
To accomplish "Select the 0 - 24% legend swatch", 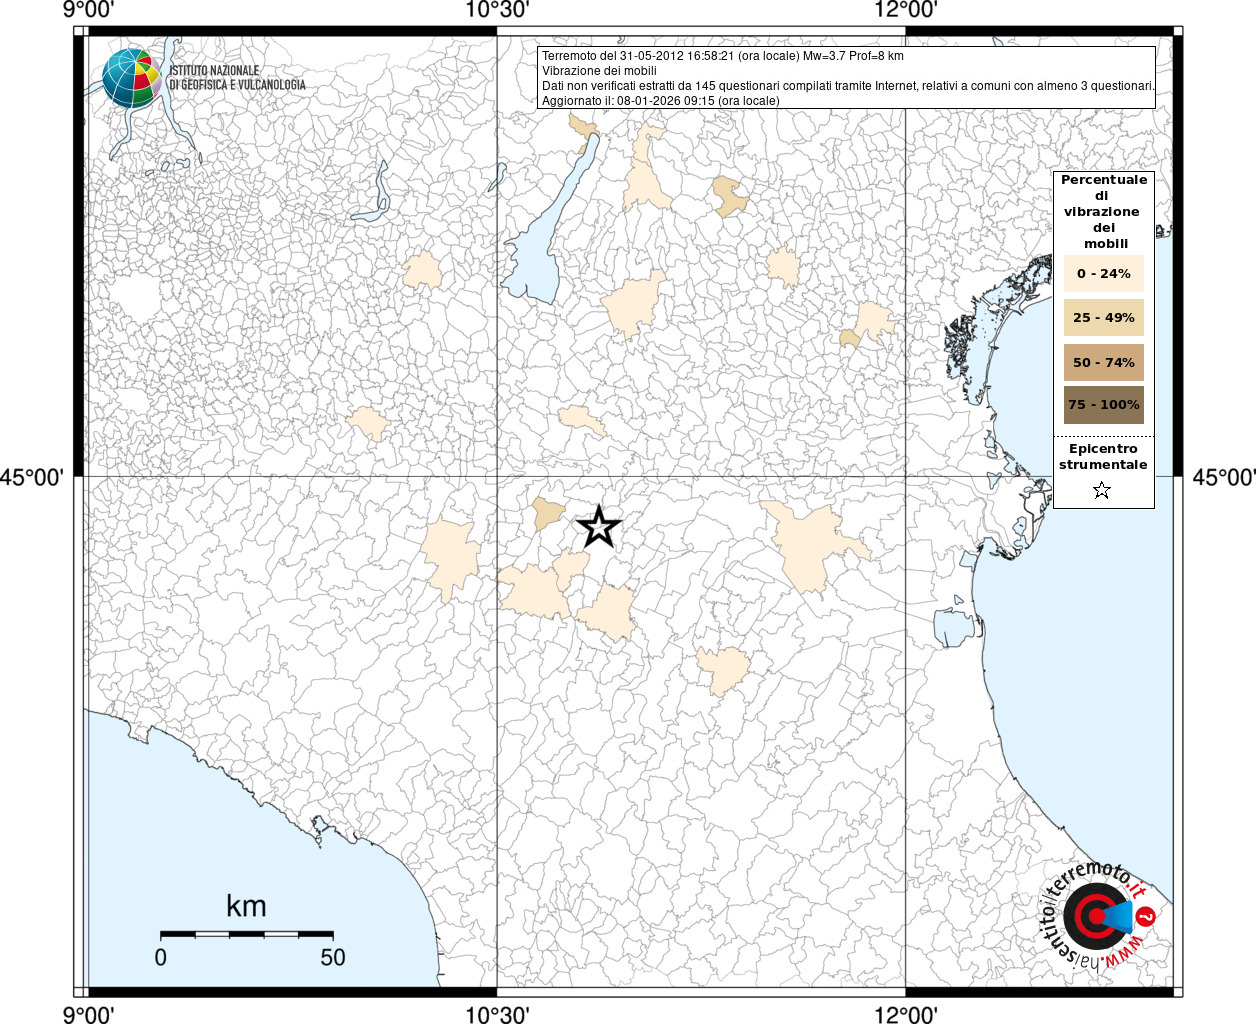I will pyautogui.click(x=1104, y=273).
